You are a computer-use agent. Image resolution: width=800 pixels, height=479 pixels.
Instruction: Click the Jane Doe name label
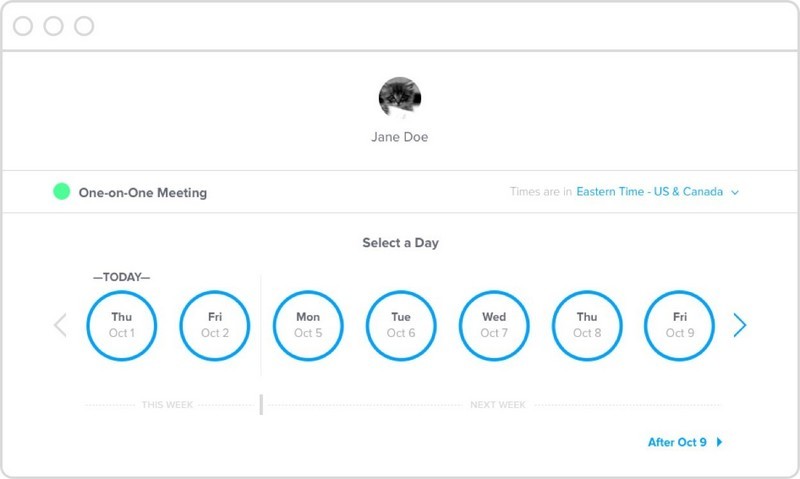click(x=399, y=137)
